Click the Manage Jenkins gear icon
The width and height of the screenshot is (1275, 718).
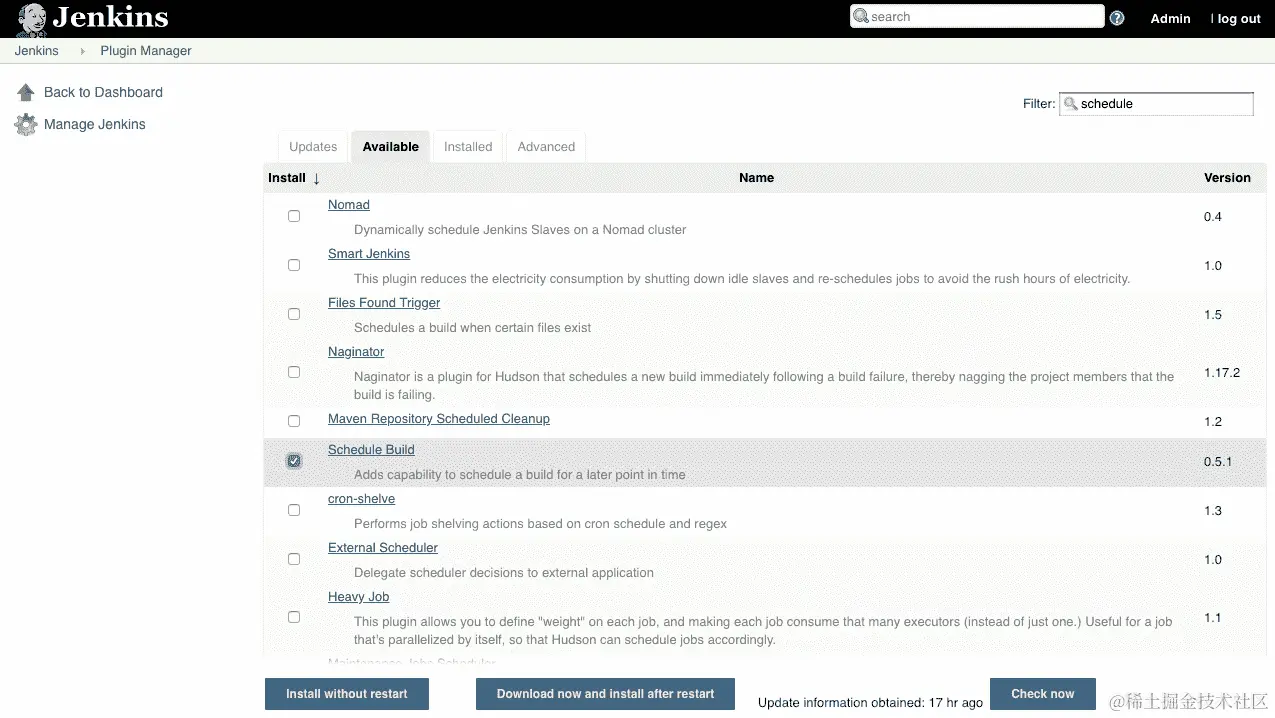26,125
